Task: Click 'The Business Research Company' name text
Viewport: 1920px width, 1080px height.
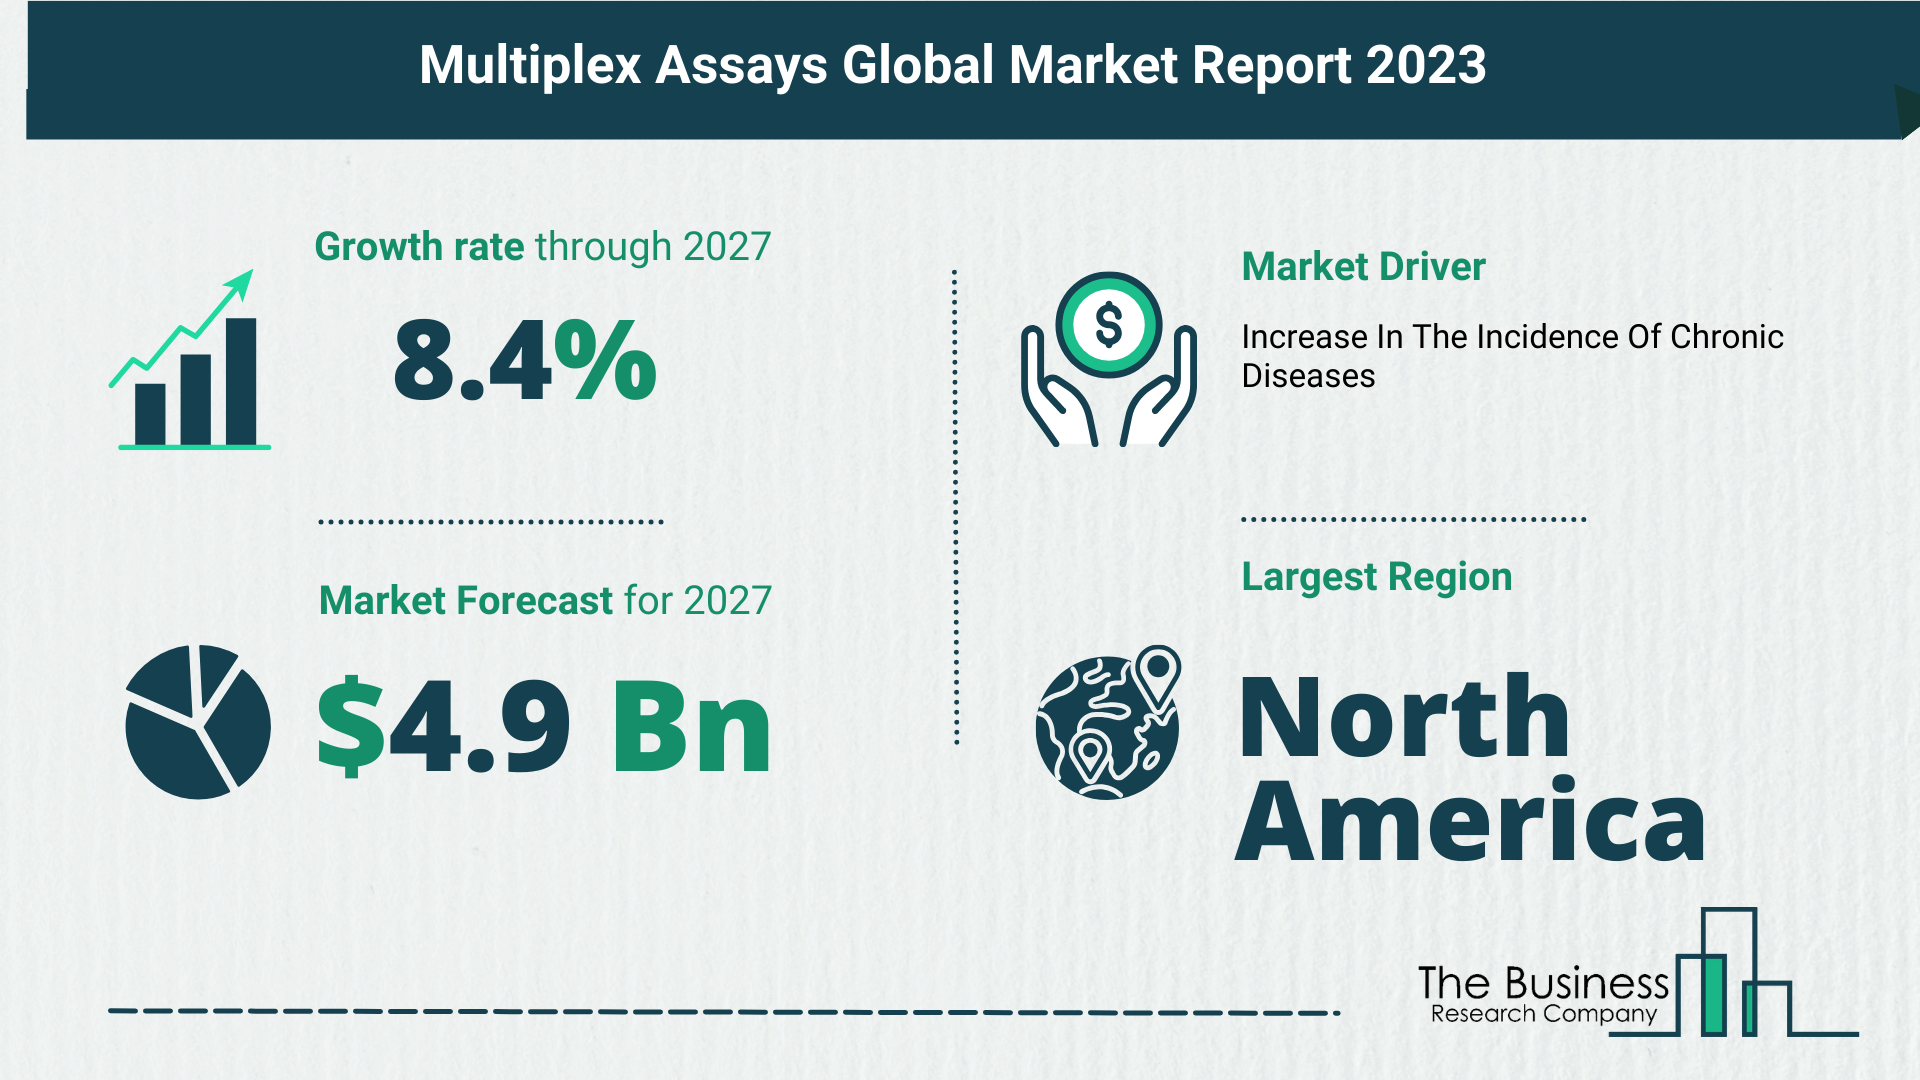Action: pyautogui.click(x=1543, y=995)
